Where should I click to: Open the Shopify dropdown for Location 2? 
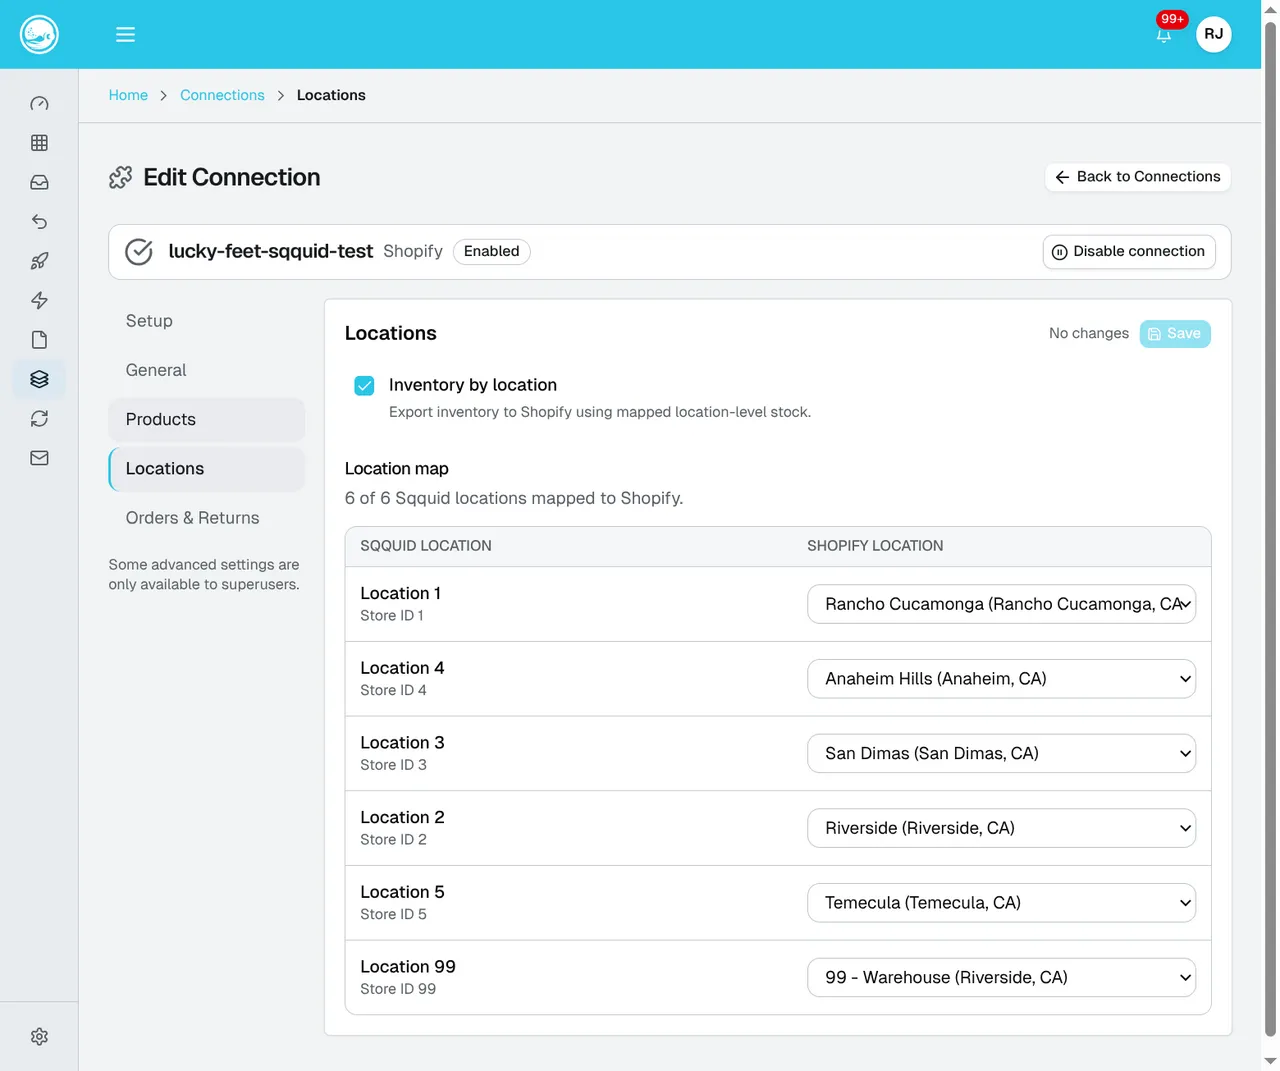[x=1001, y=828]
